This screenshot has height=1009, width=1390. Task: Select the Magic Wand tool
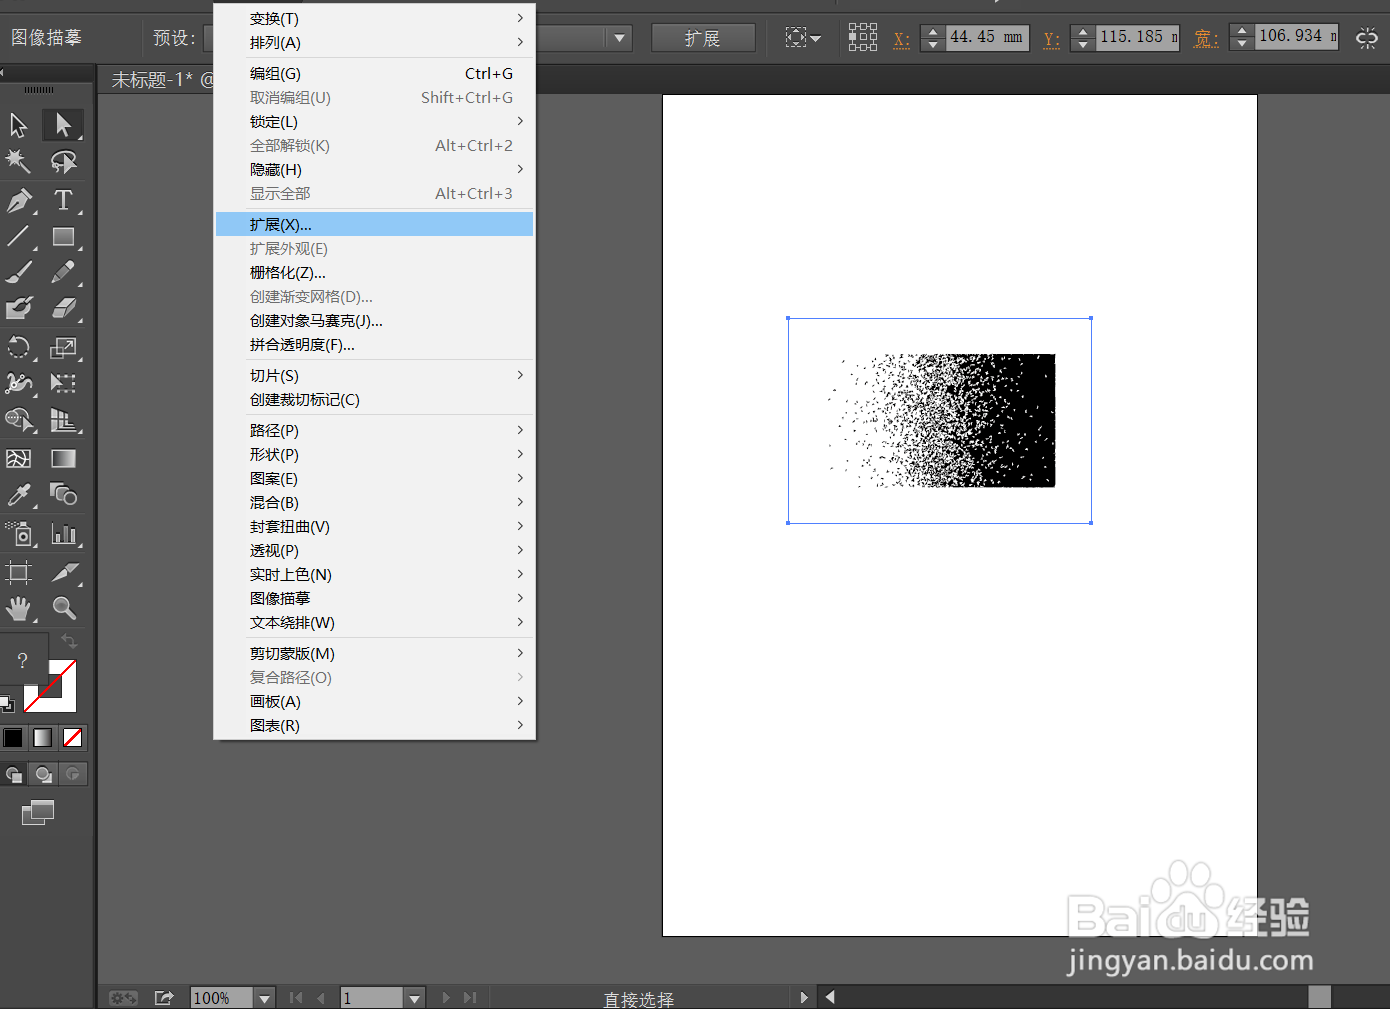(18, 161)
